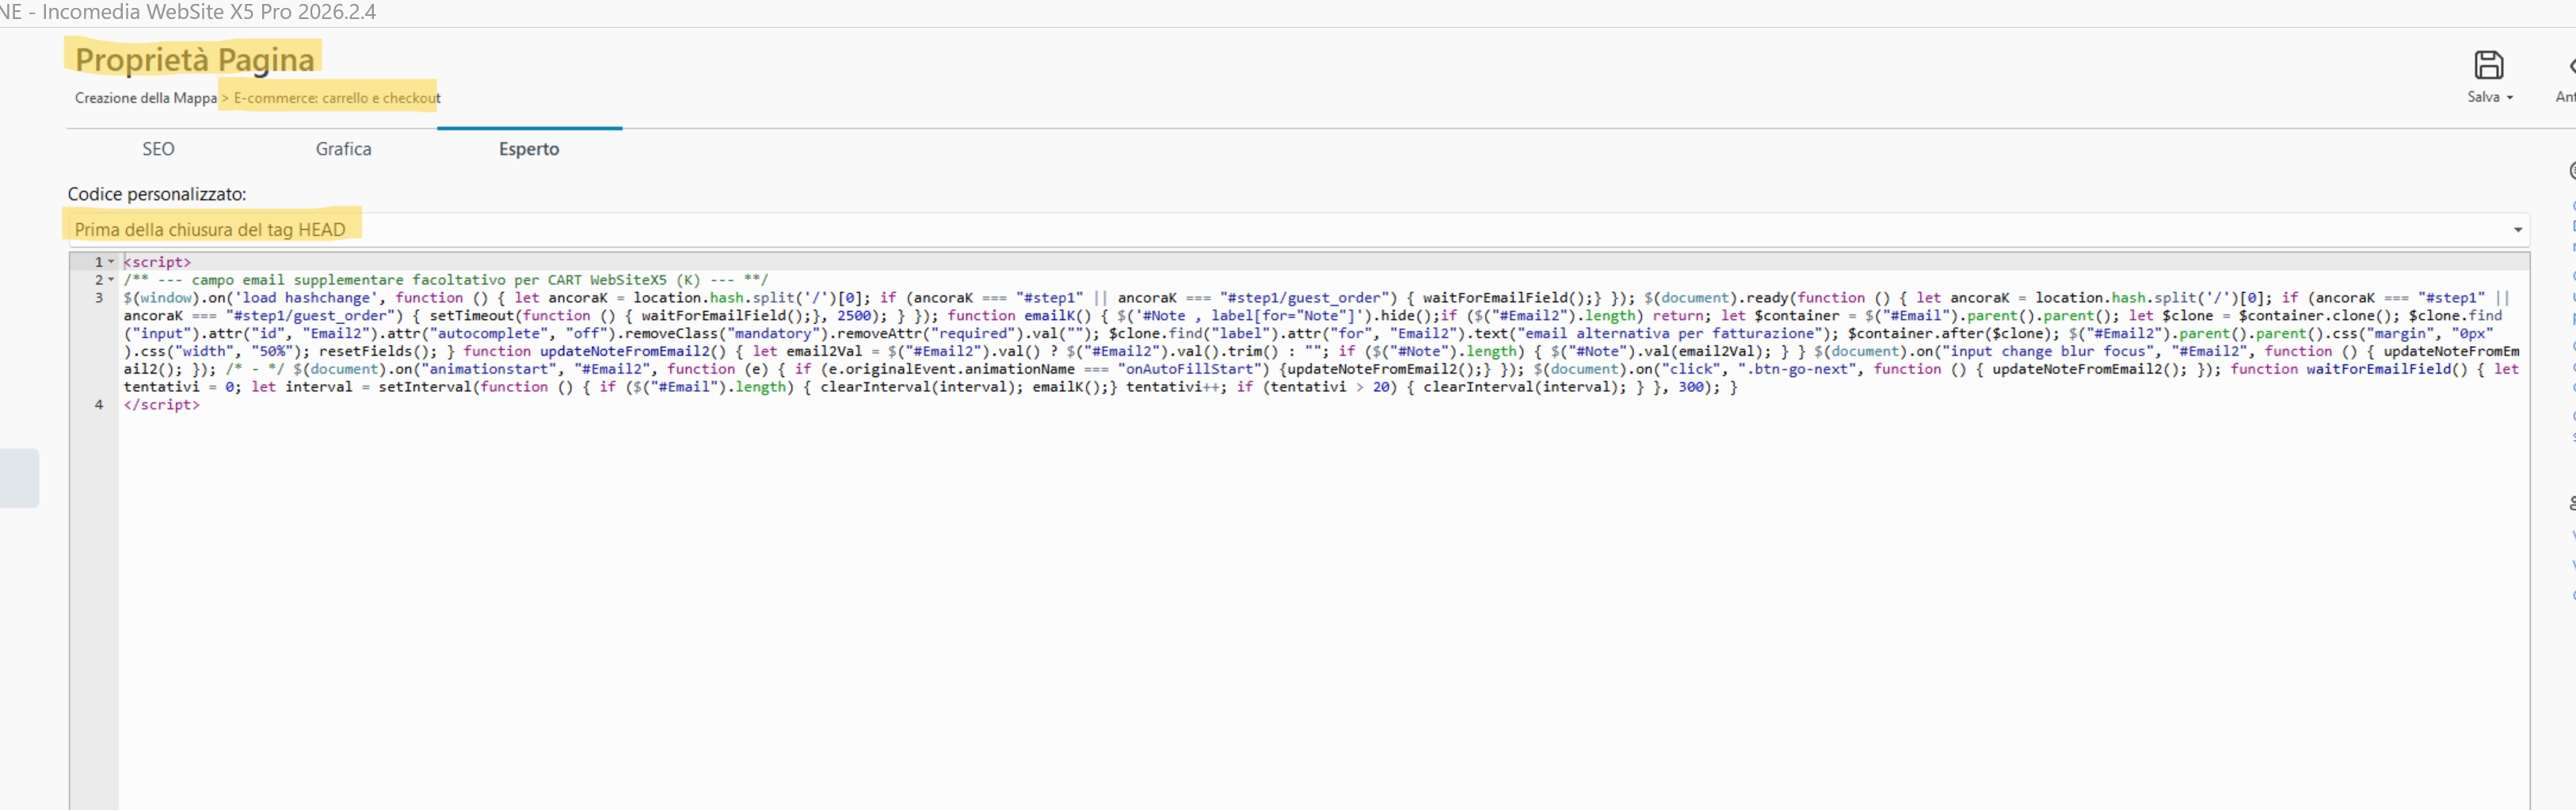Screen dimensions: 2576x810
Task: Click the 'campo email supplementare' comment line
Action: 446,280
